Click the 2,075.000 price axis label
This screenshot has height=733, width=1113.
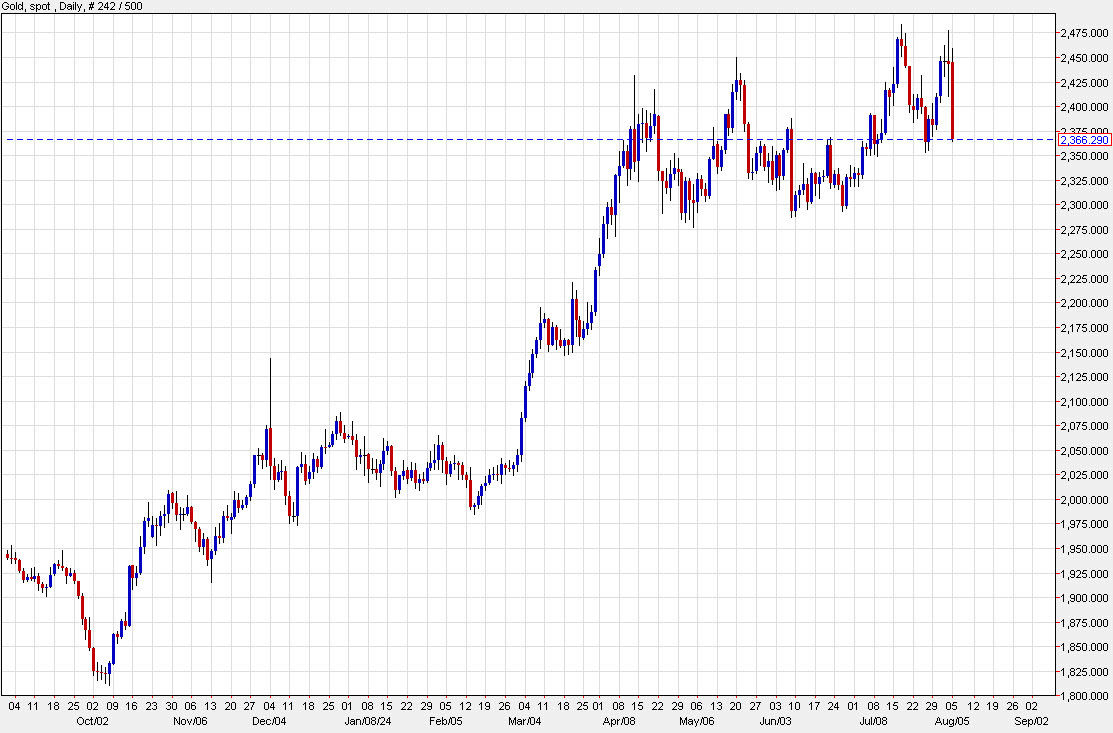coord(1084,426)
